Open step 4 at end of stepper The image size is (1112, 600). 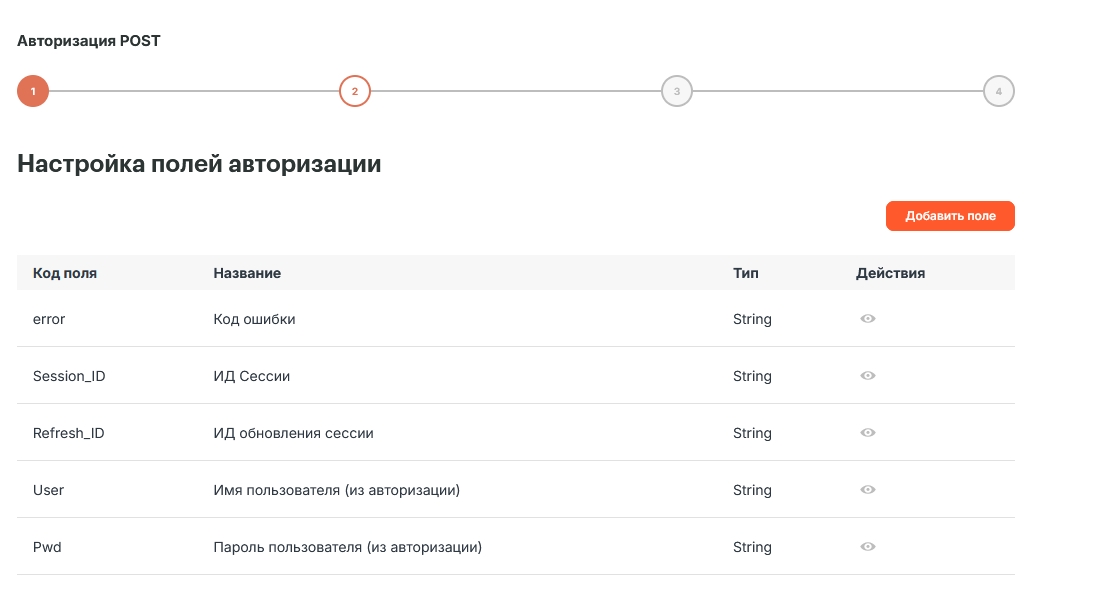click(999, 91)
